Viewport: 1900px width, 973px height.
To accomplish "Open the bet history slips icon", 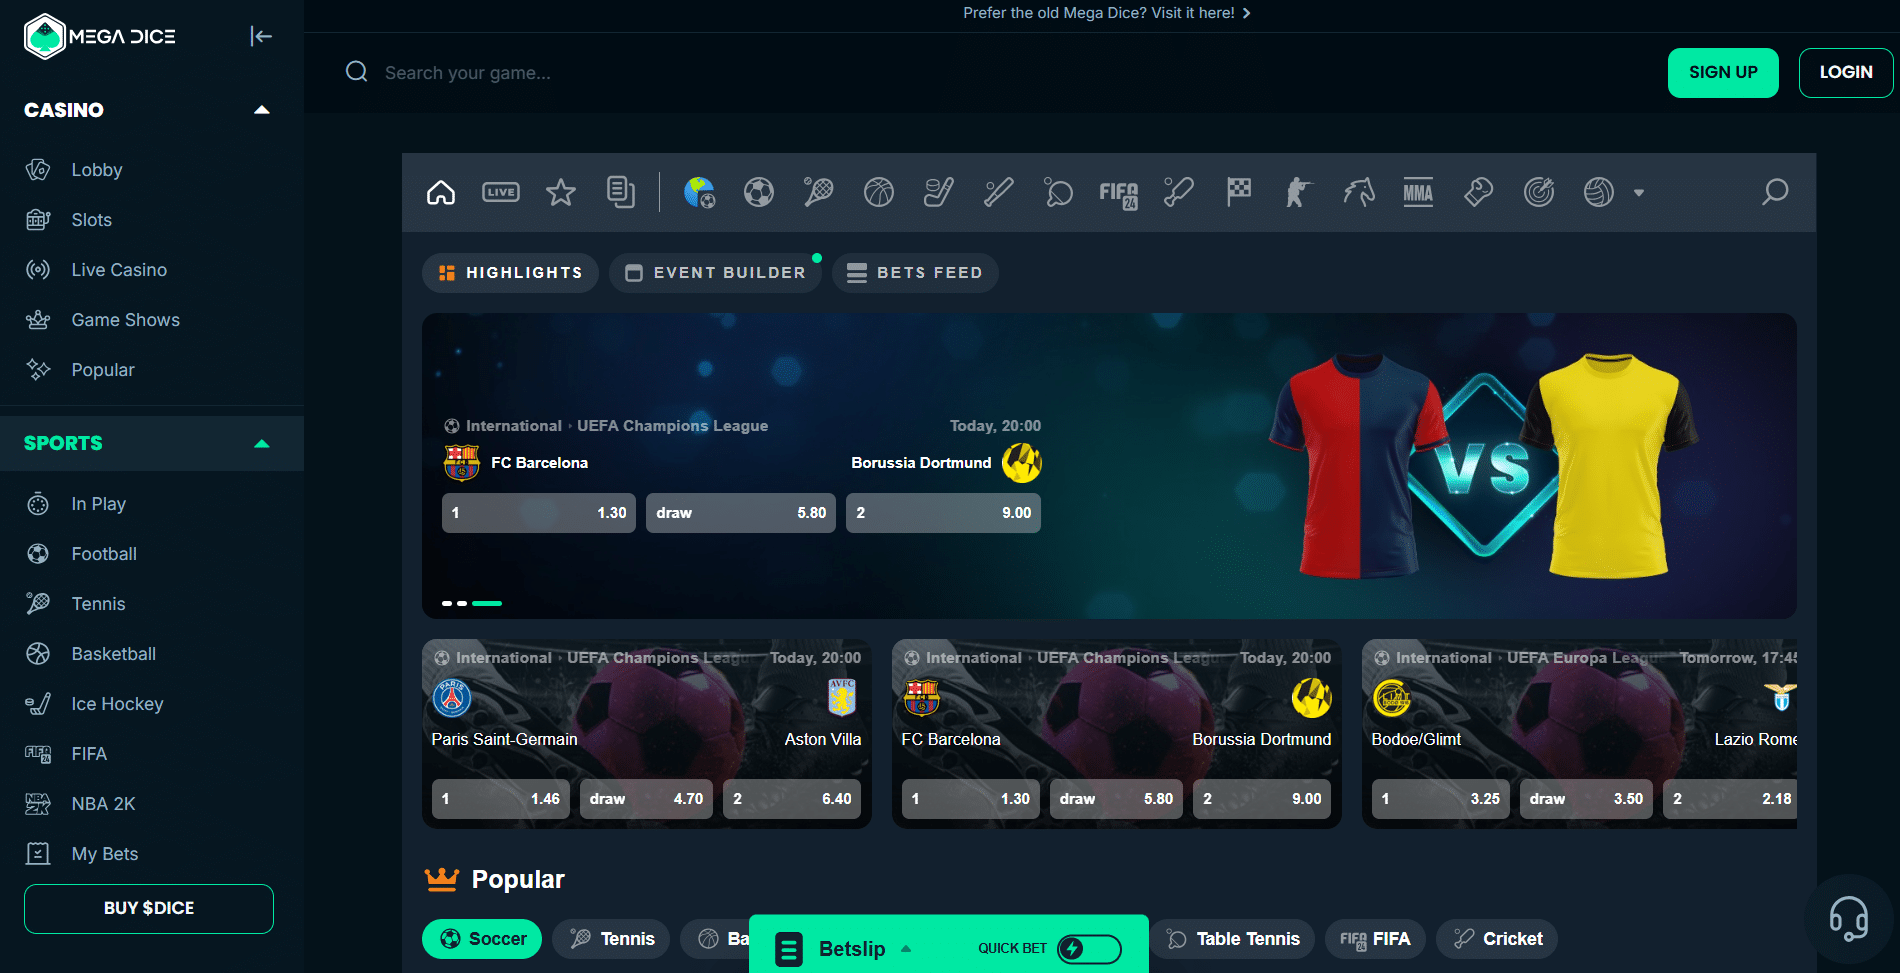I will (621, 192).
